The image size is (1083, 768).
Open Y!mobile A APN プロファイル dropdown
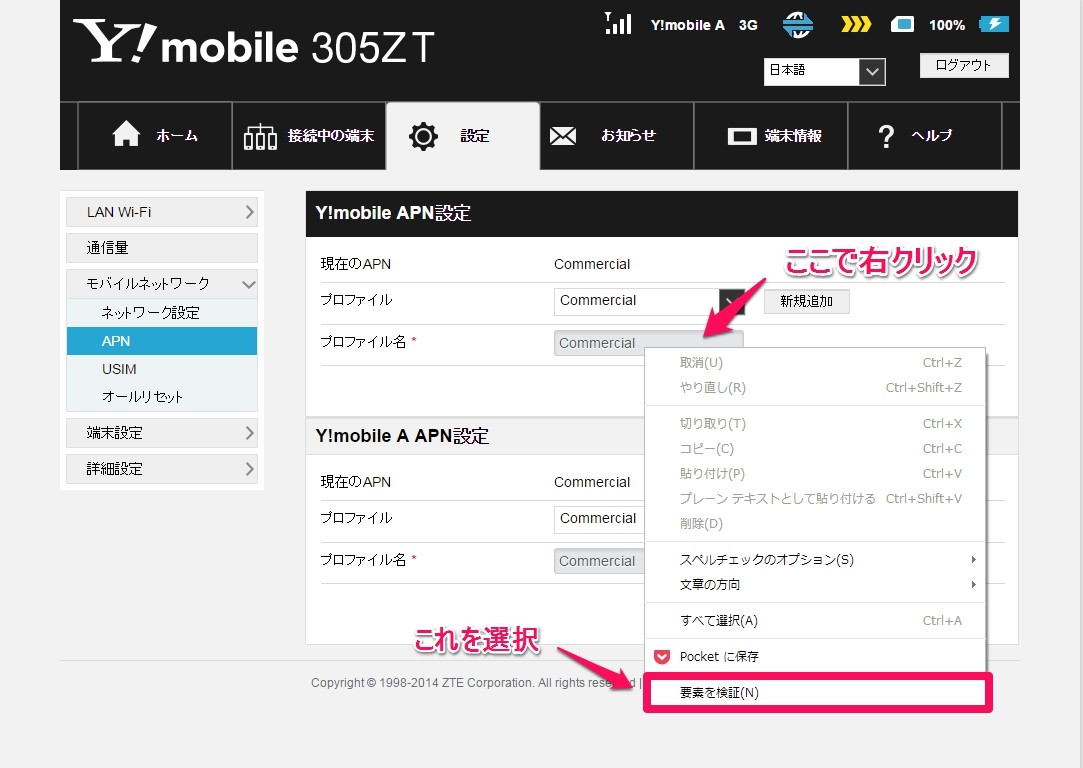[x=600, y=519]
